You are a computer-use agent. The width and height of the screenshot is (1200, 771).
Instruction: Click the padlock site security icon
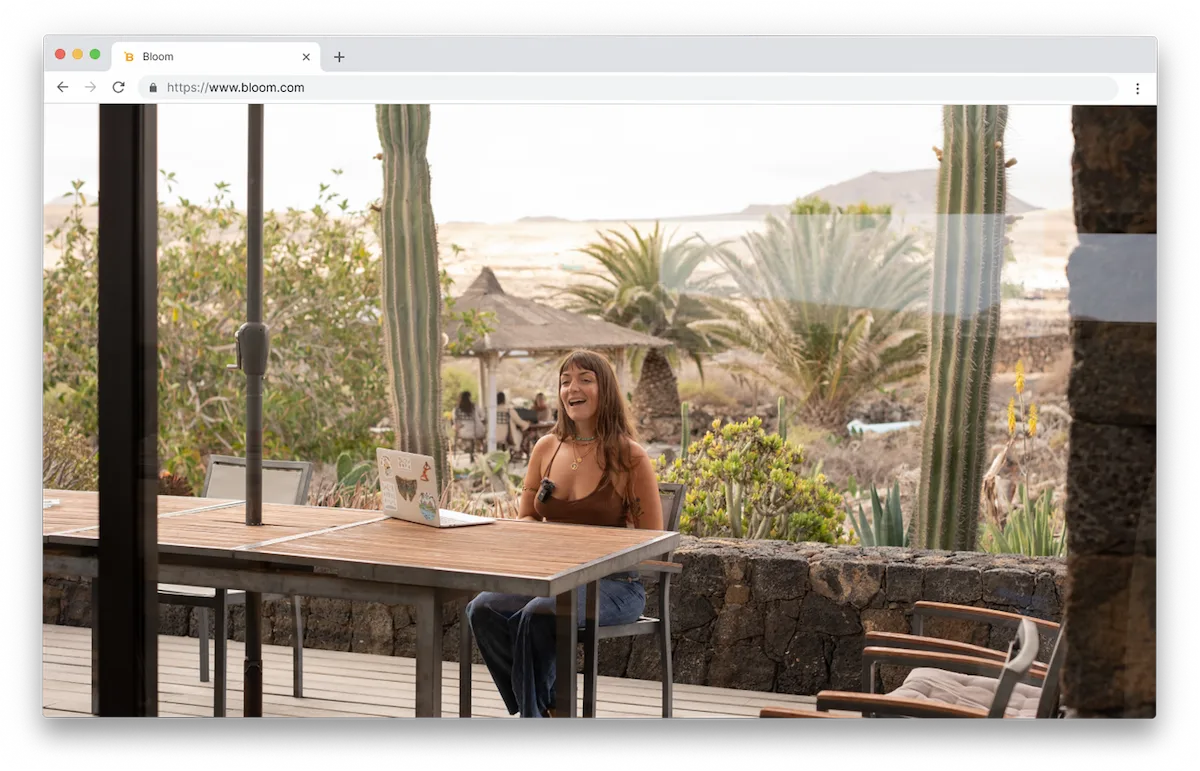[153, 88]
